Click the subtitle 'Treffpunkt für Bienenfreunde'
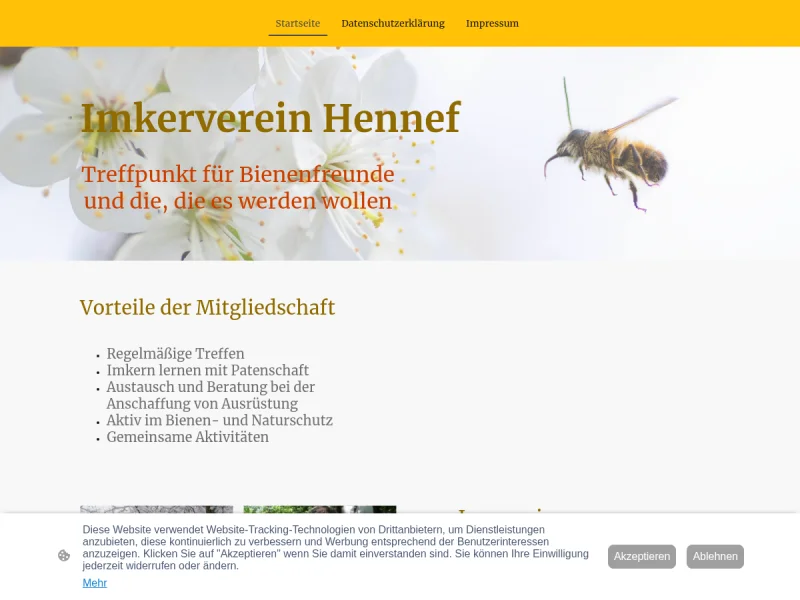800x600 pixels. (238, 175)
